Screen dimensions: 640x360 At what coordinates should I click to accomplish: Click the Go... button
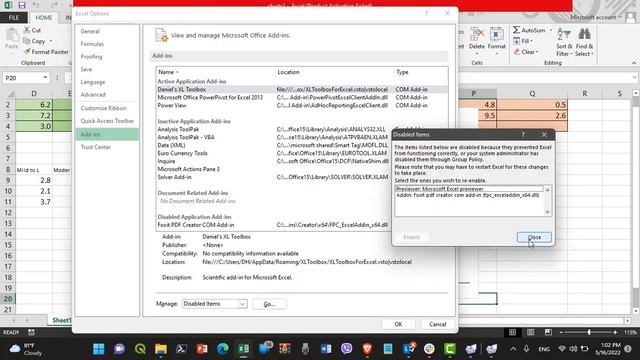(x=269, y=304)
